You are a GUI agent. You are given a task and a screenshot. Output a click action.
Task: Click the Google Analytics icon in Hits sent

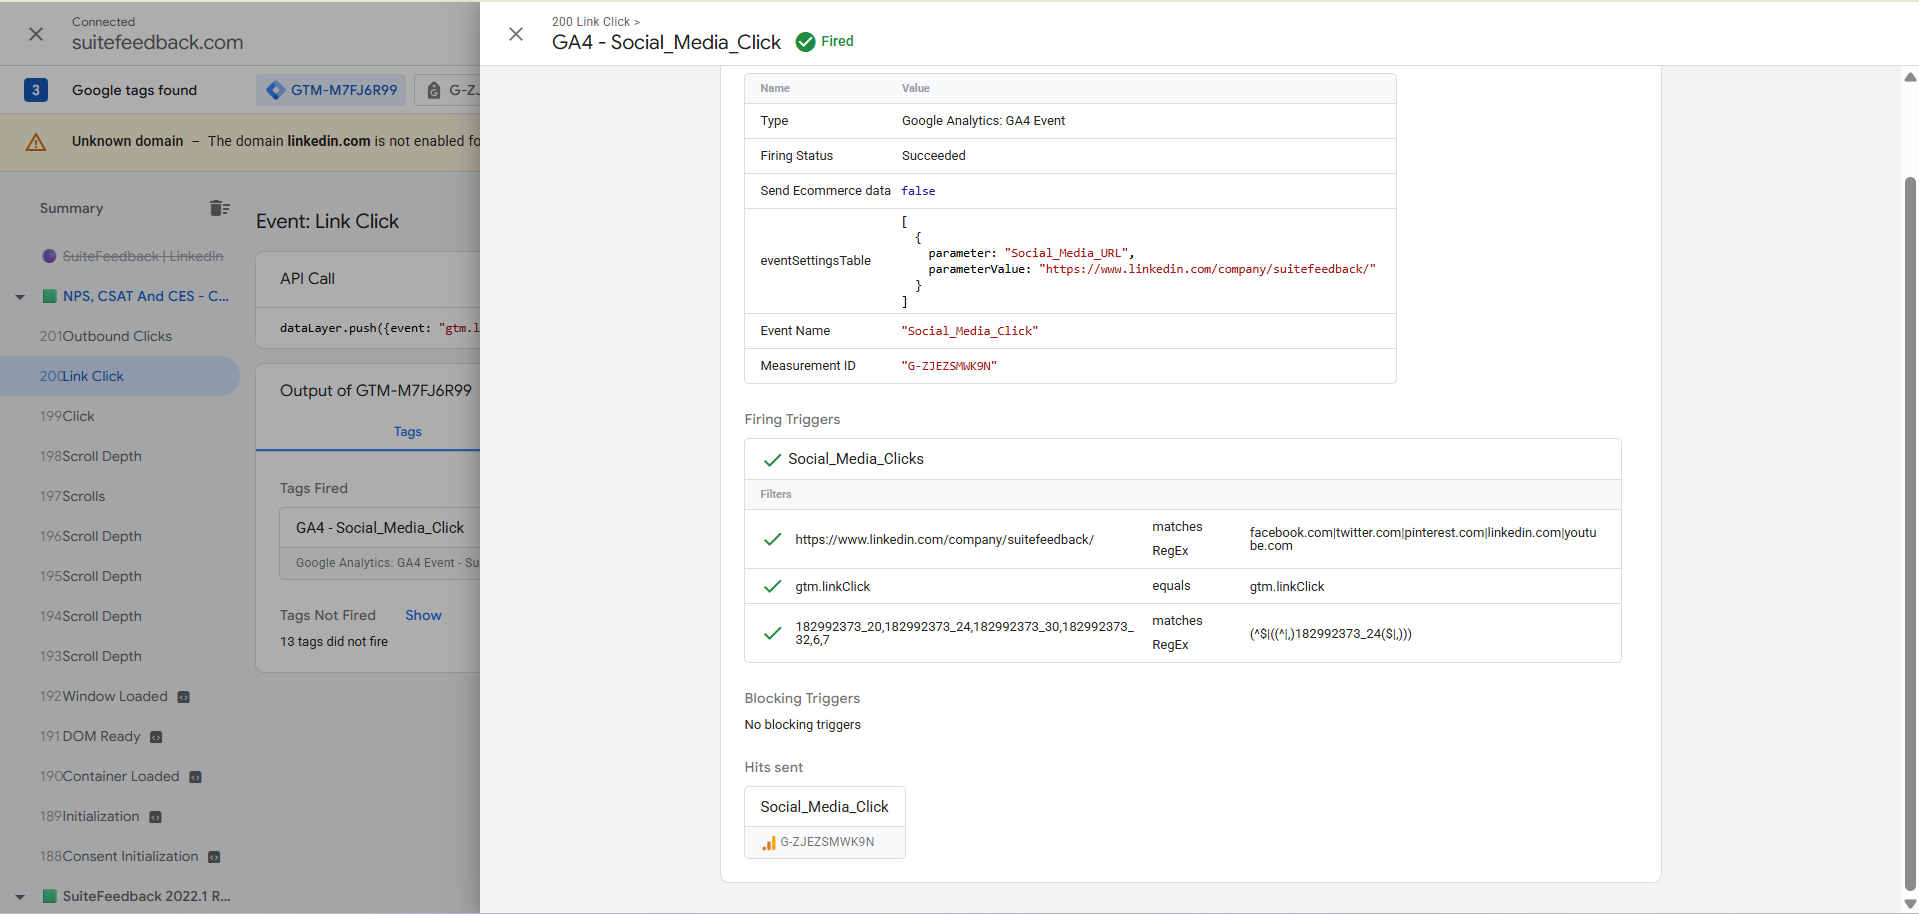768,843
